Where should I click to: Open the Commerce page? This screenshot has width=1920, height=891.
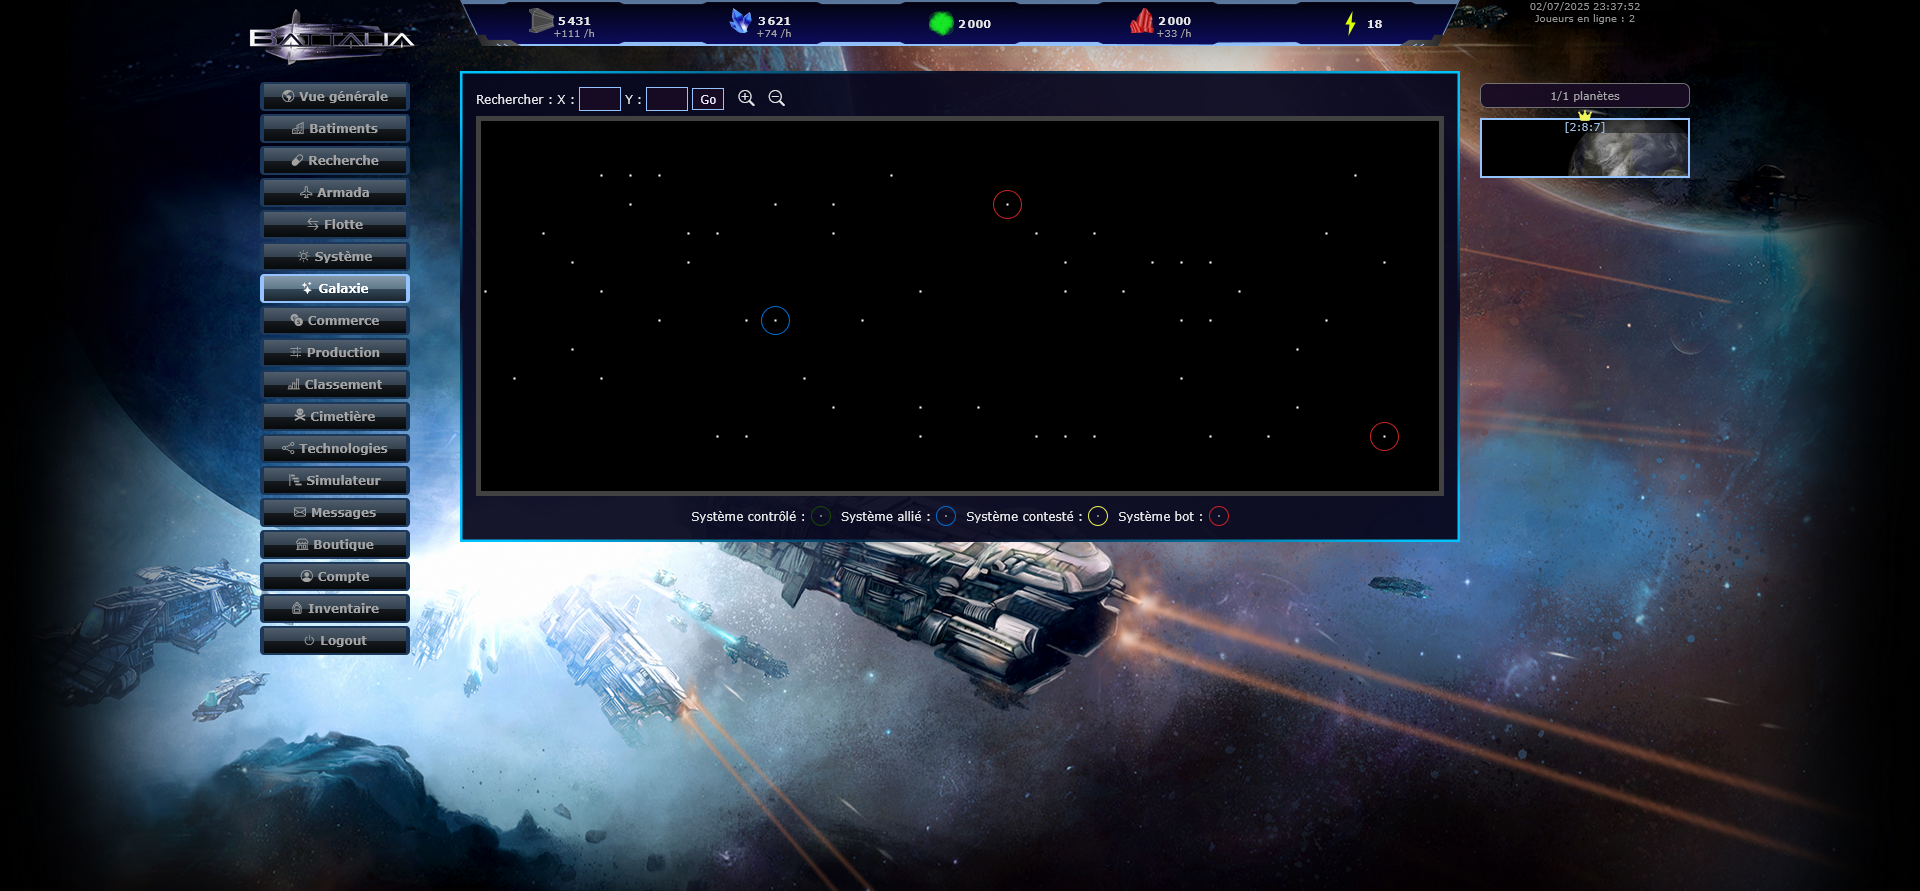pos(335,320)
